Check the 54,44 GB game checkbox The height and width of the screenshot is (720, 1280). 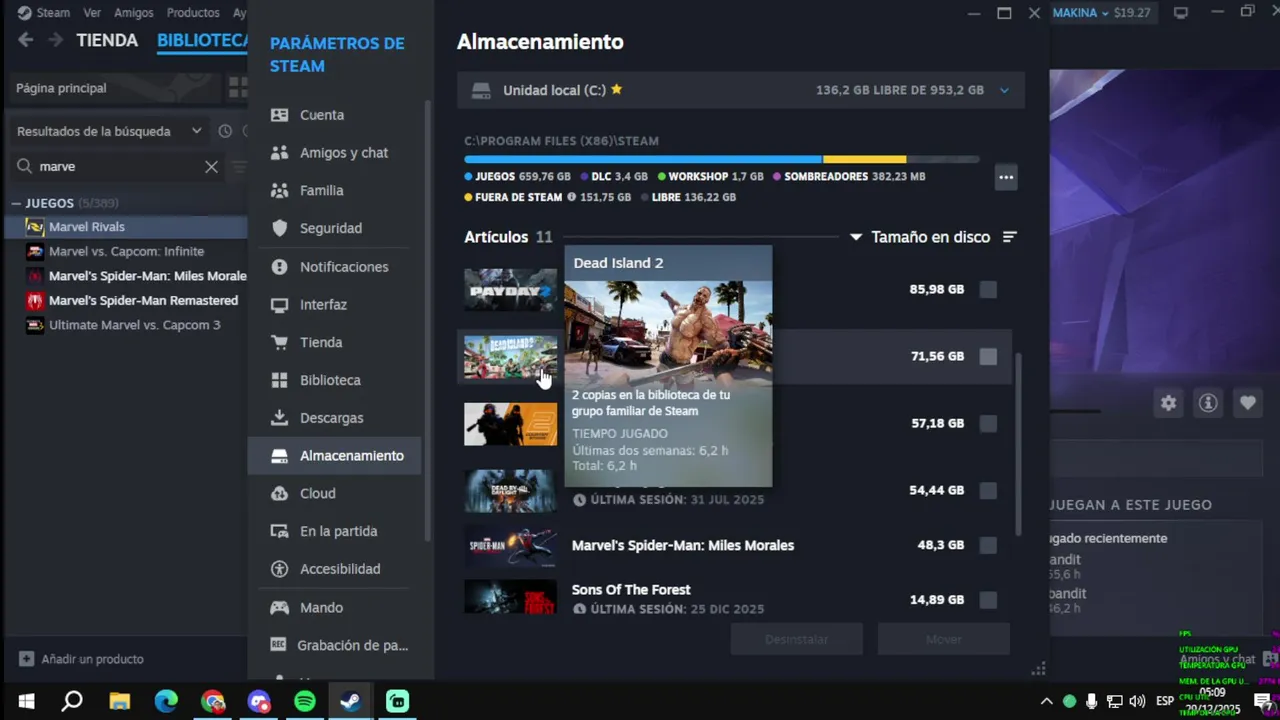(988, 491)
